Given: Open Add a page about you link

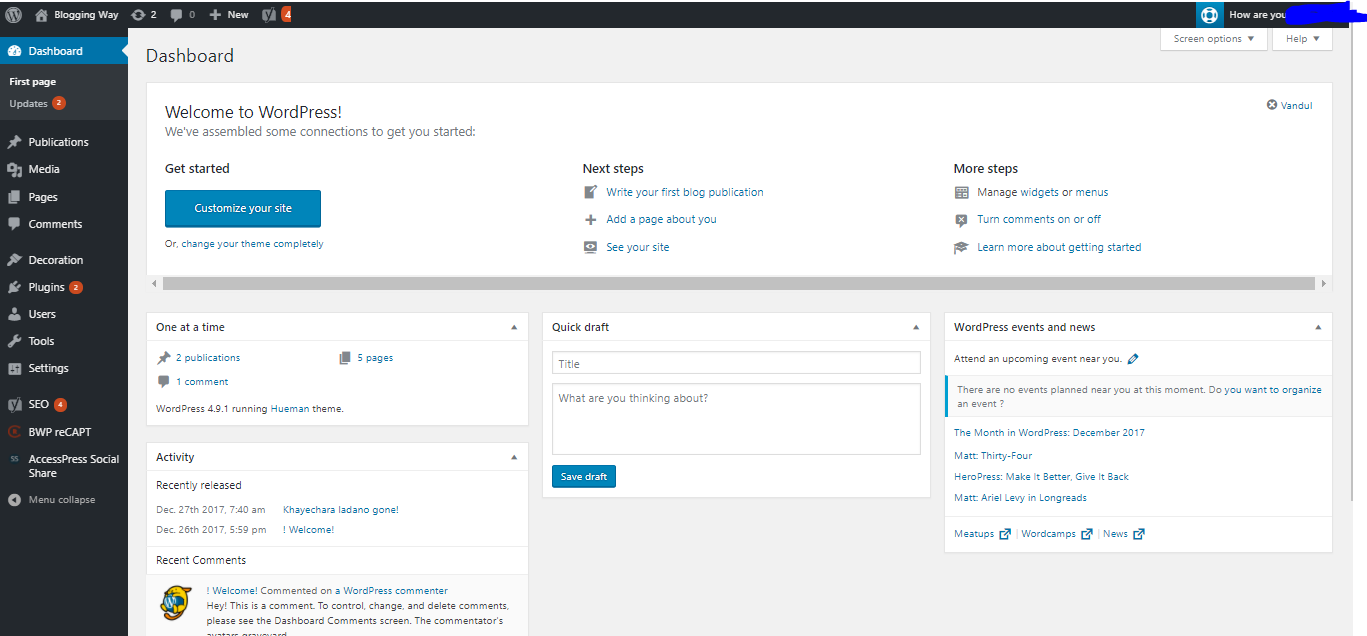Looking at the screenshot, I should point(661,219).
